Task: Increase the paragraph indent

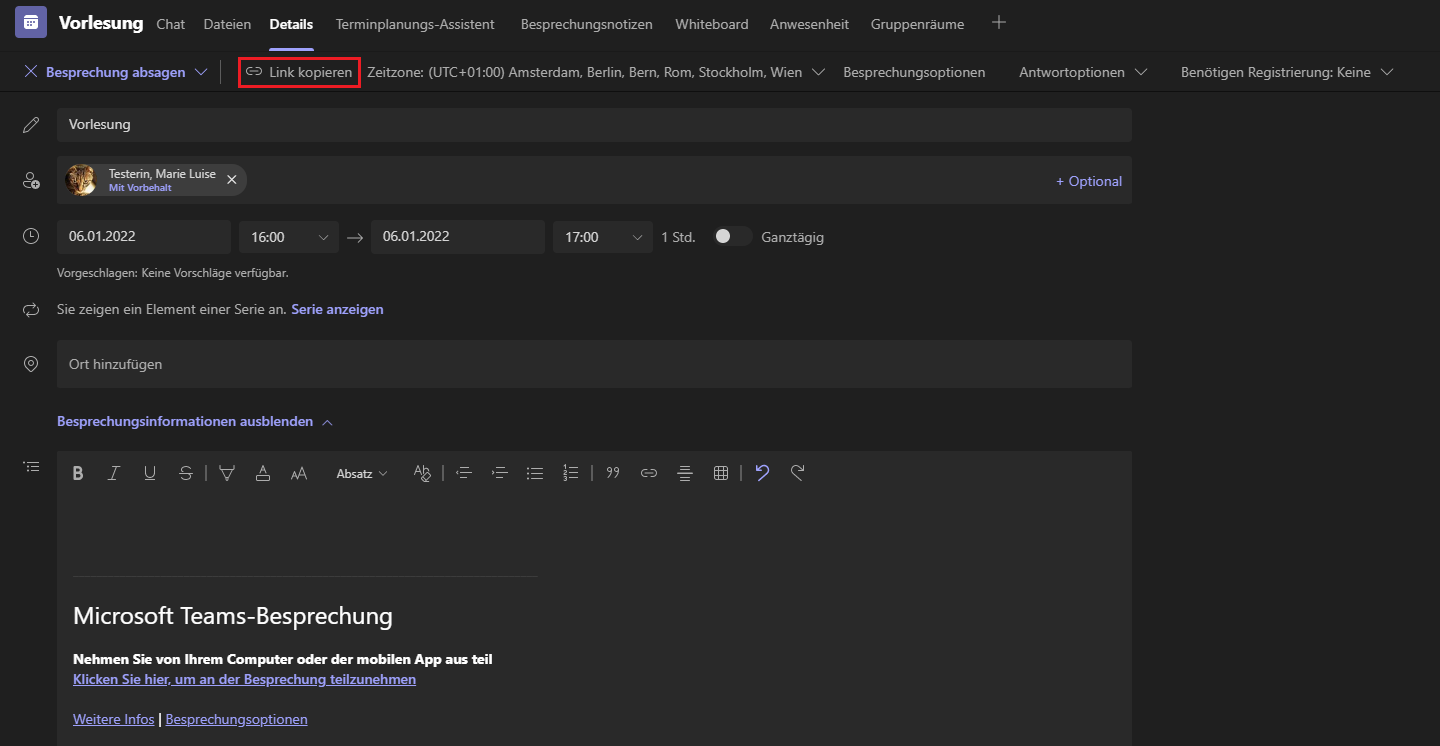Action: pos(500,473)
